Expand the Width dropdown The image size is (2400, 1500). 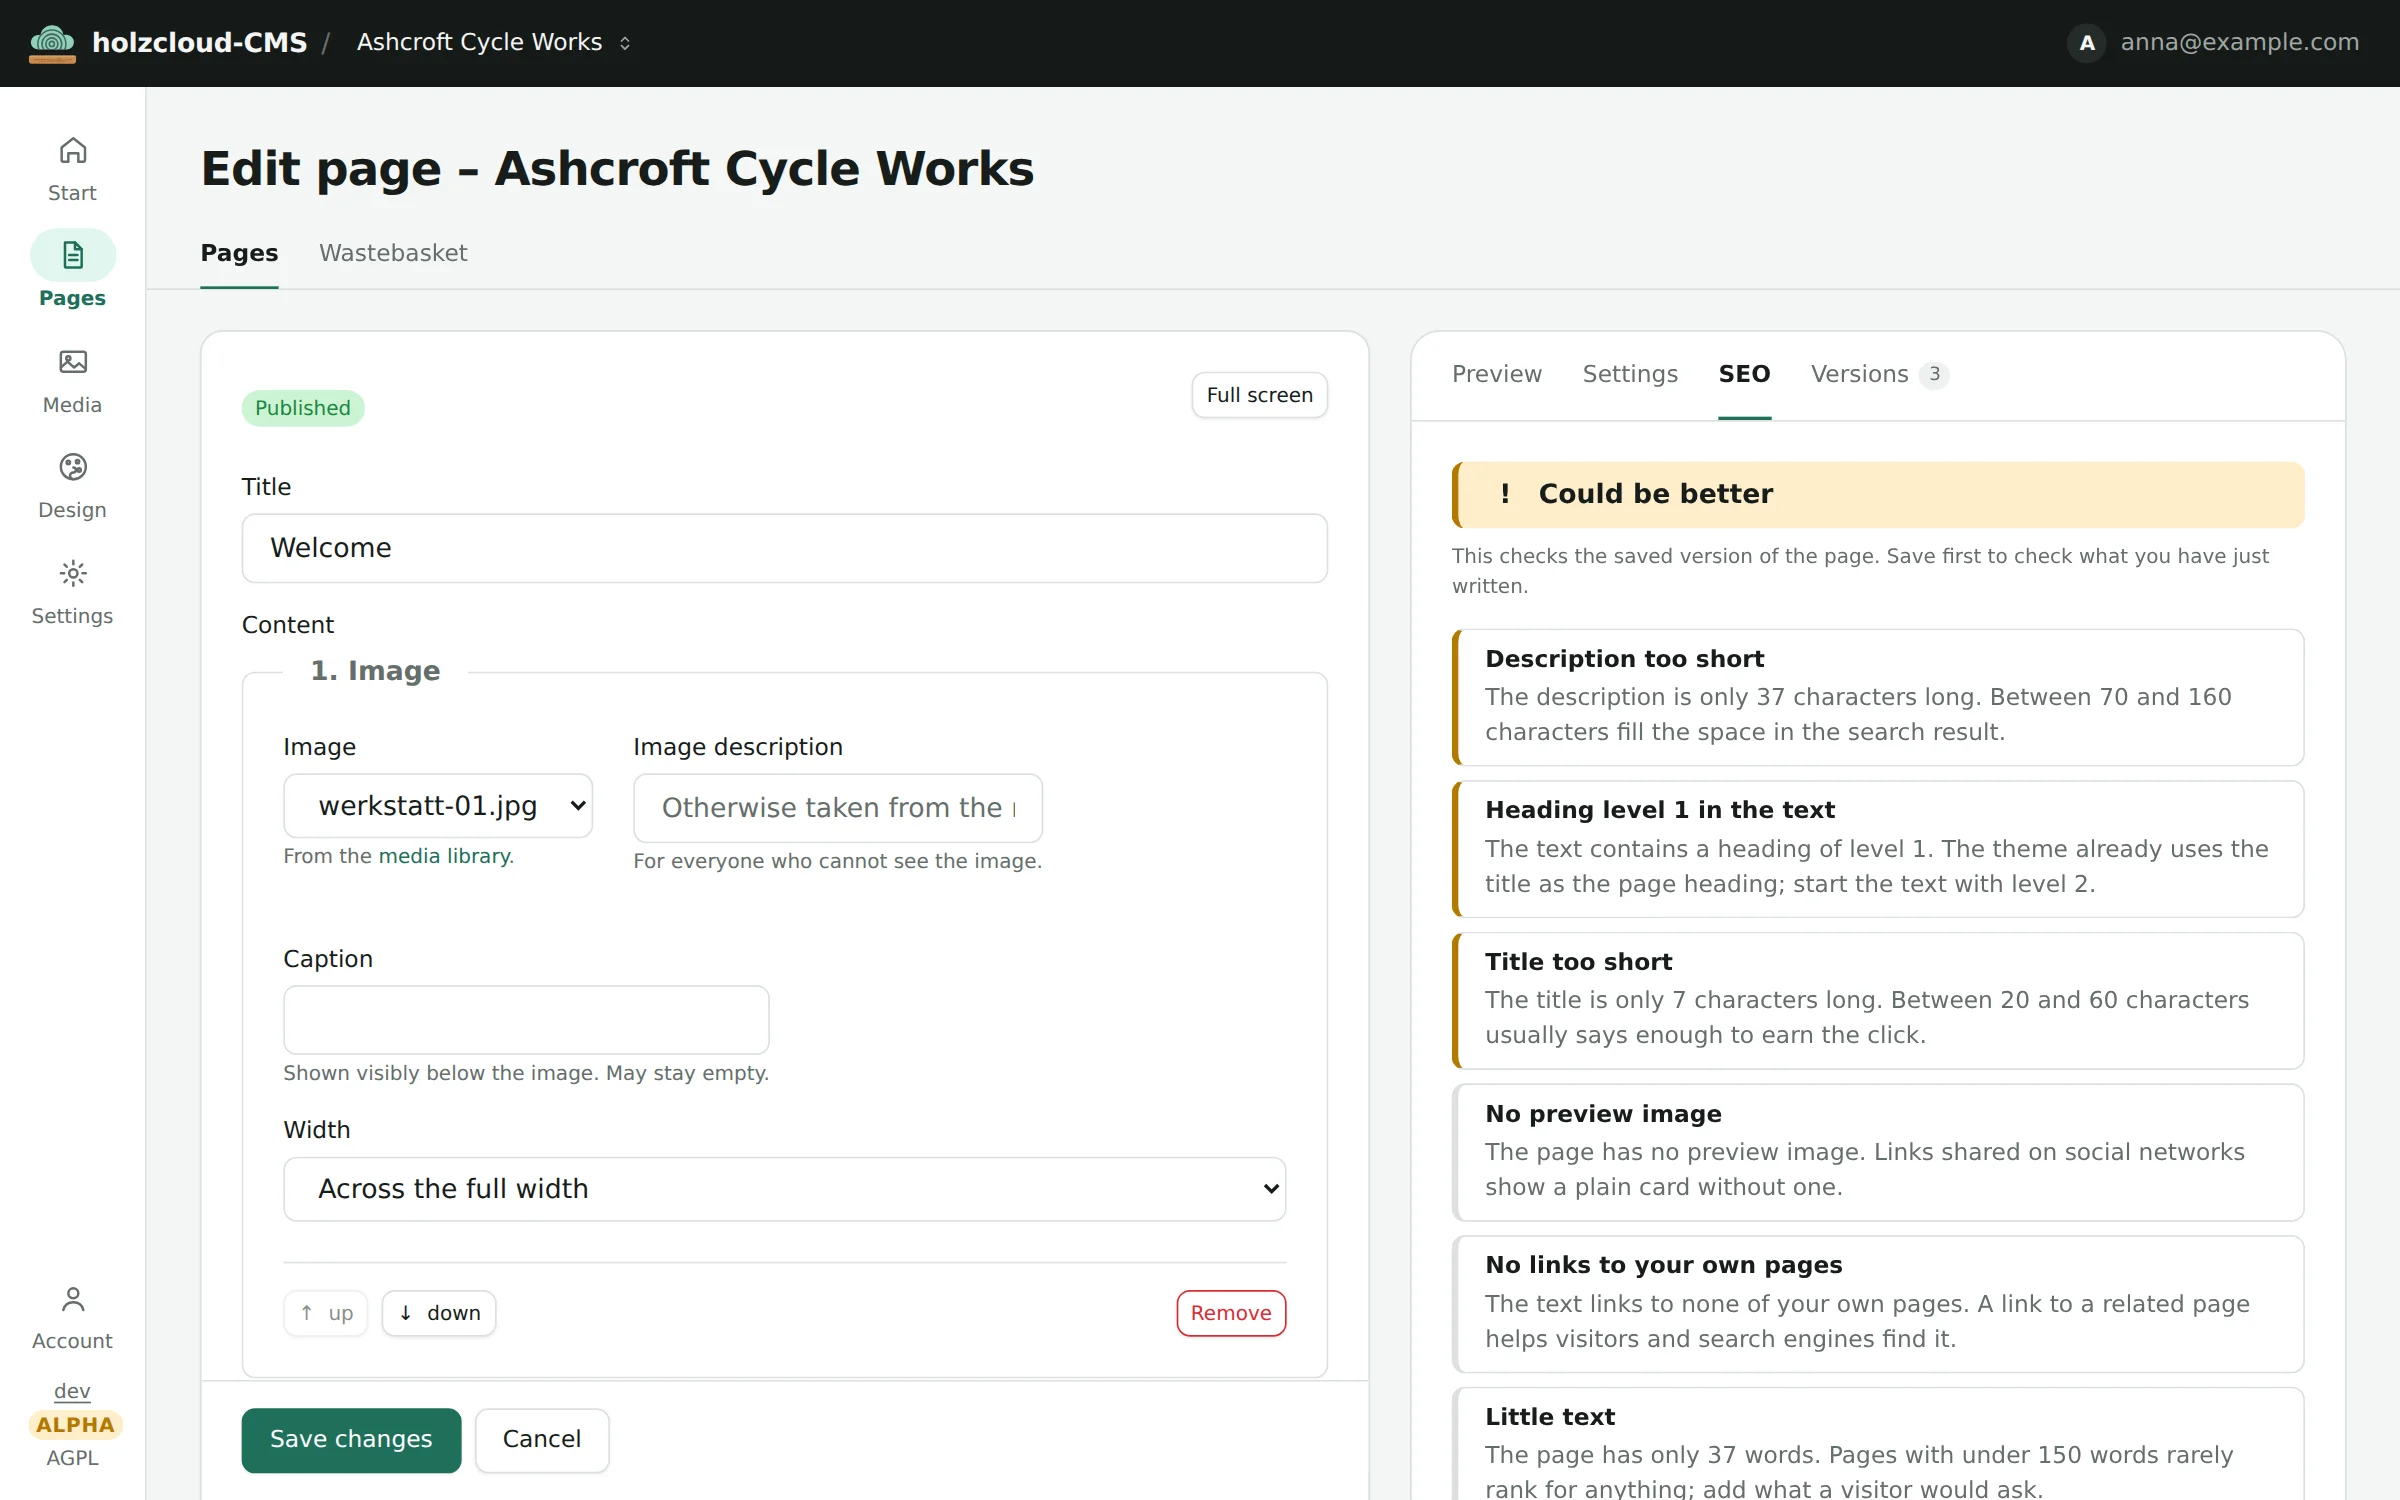[x=785, y=1188]
